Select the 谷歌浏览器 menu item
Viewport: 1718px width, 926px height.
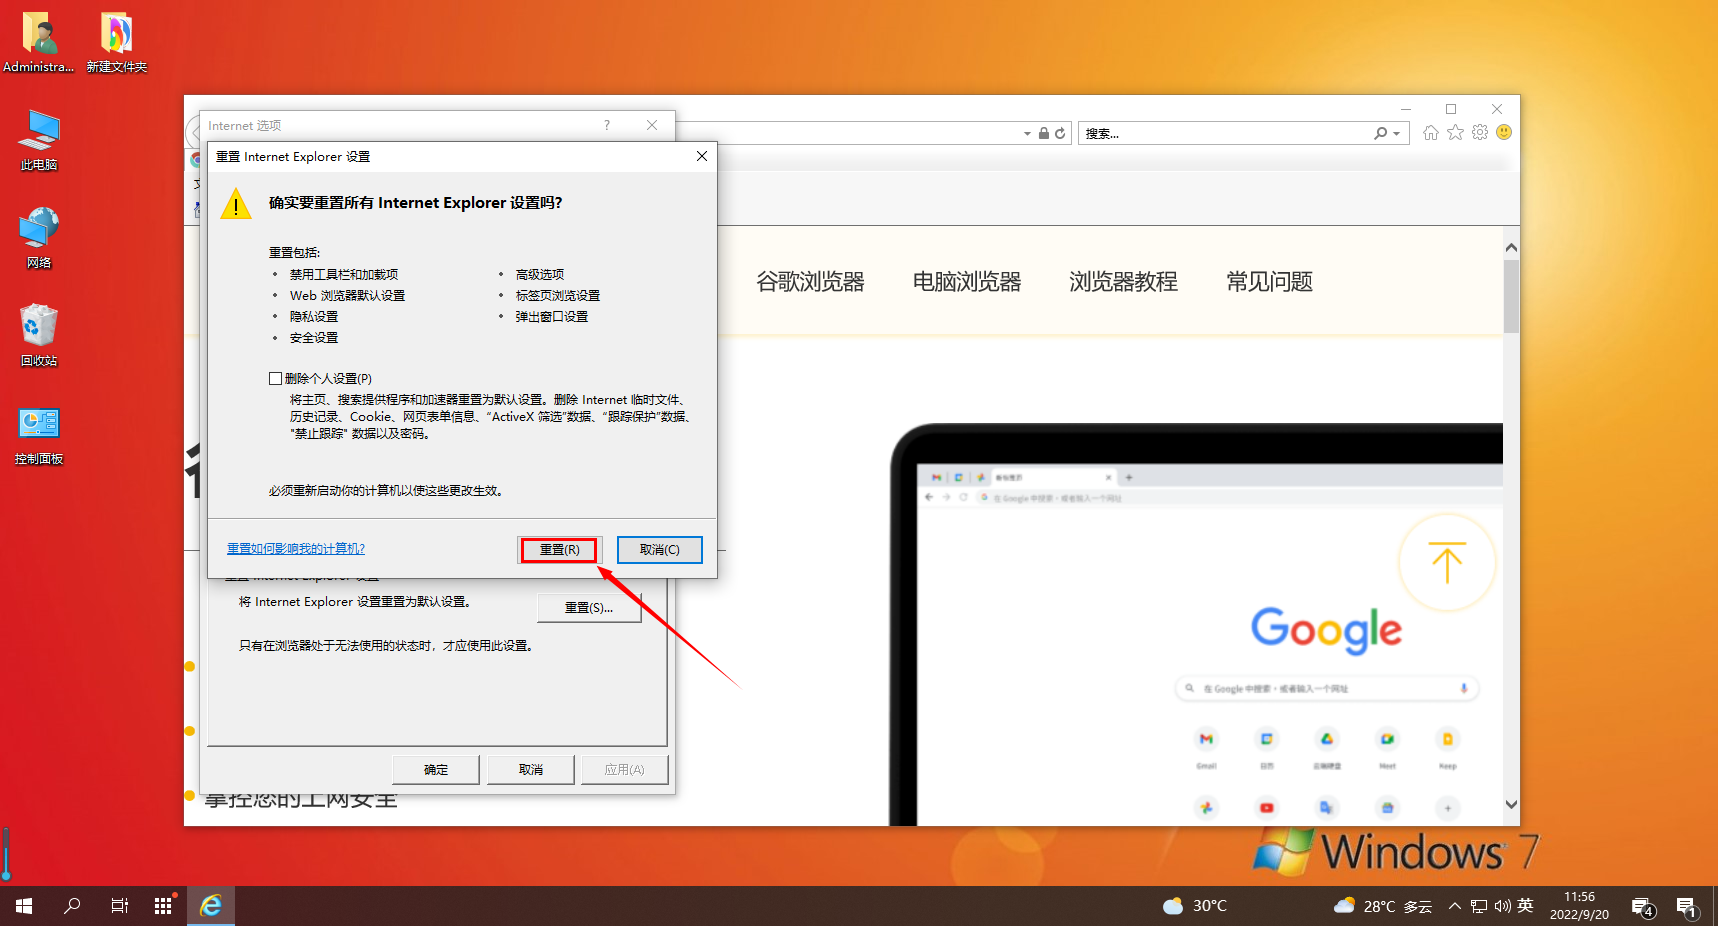pos(811,282)
